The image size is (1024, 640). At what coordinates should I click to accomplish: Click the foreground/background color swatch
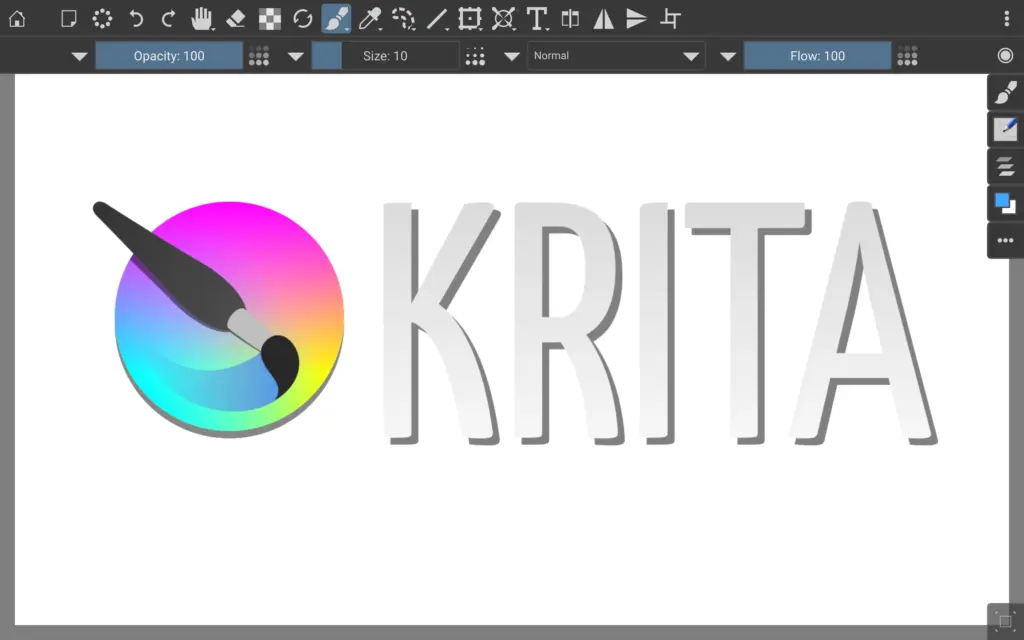[1005, 204]
